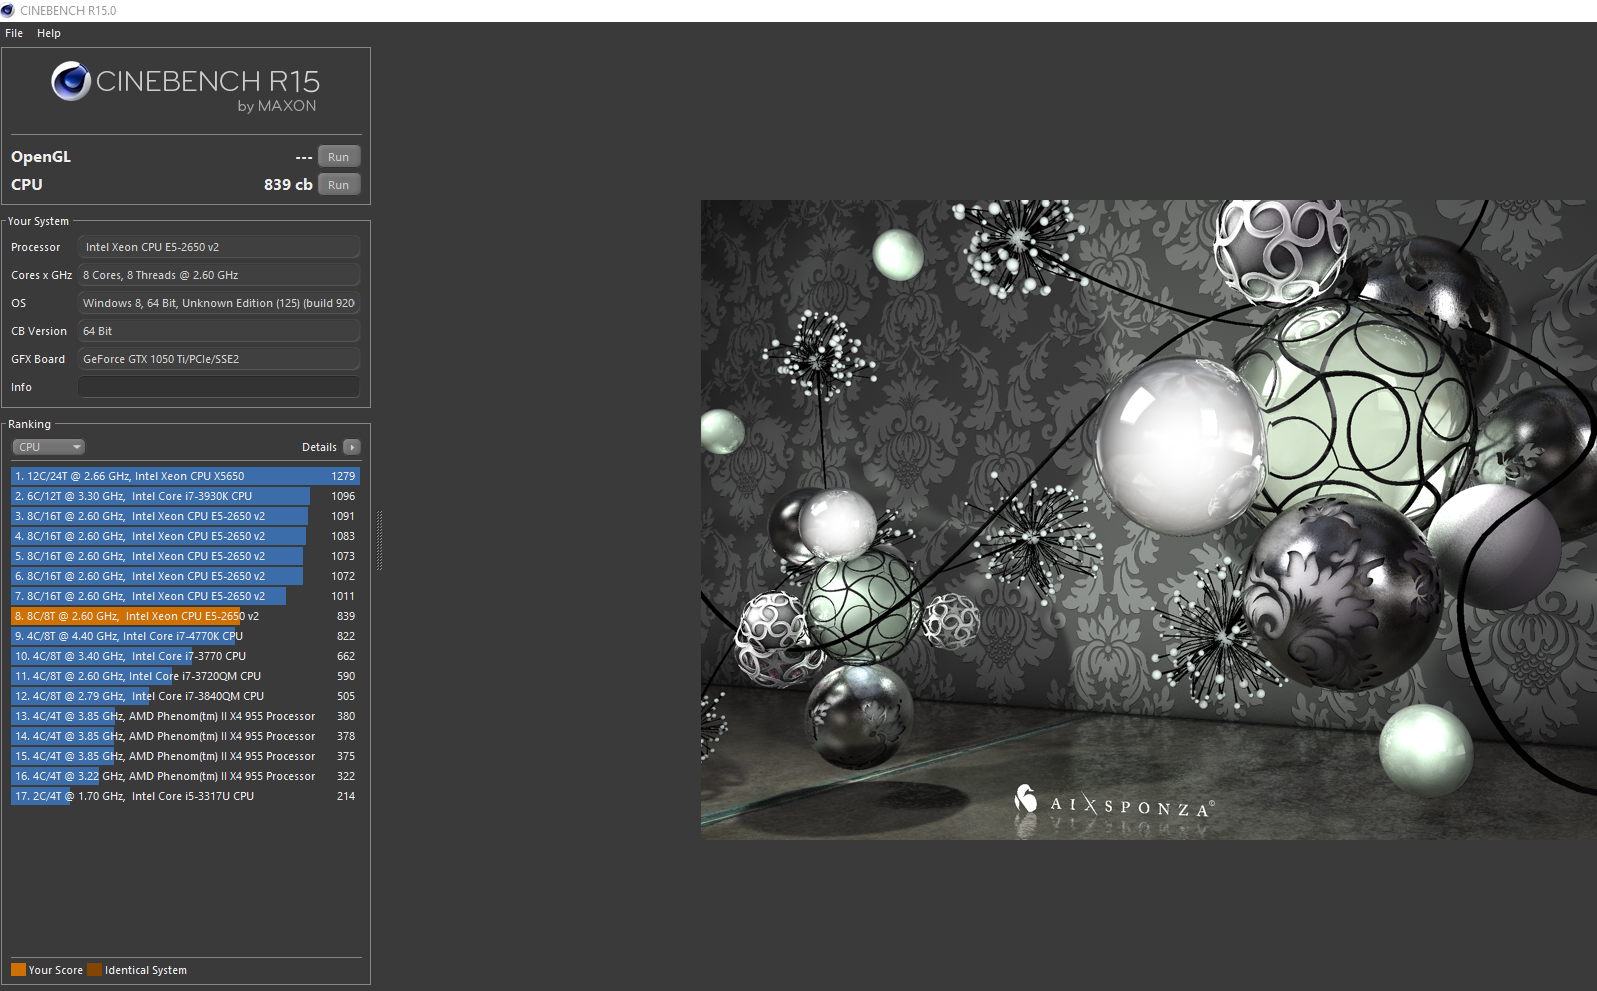1597x991 pixels.
Task: Click the Details arrow button in Ranking
Action: coord(352,447)
